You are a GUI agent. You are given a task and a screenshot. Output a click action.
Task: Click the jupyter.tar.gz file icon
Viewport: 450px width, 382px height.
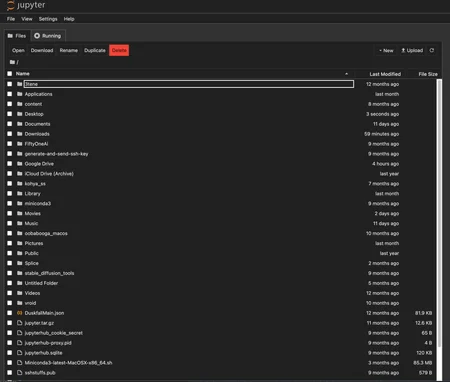tap(20, 323)
